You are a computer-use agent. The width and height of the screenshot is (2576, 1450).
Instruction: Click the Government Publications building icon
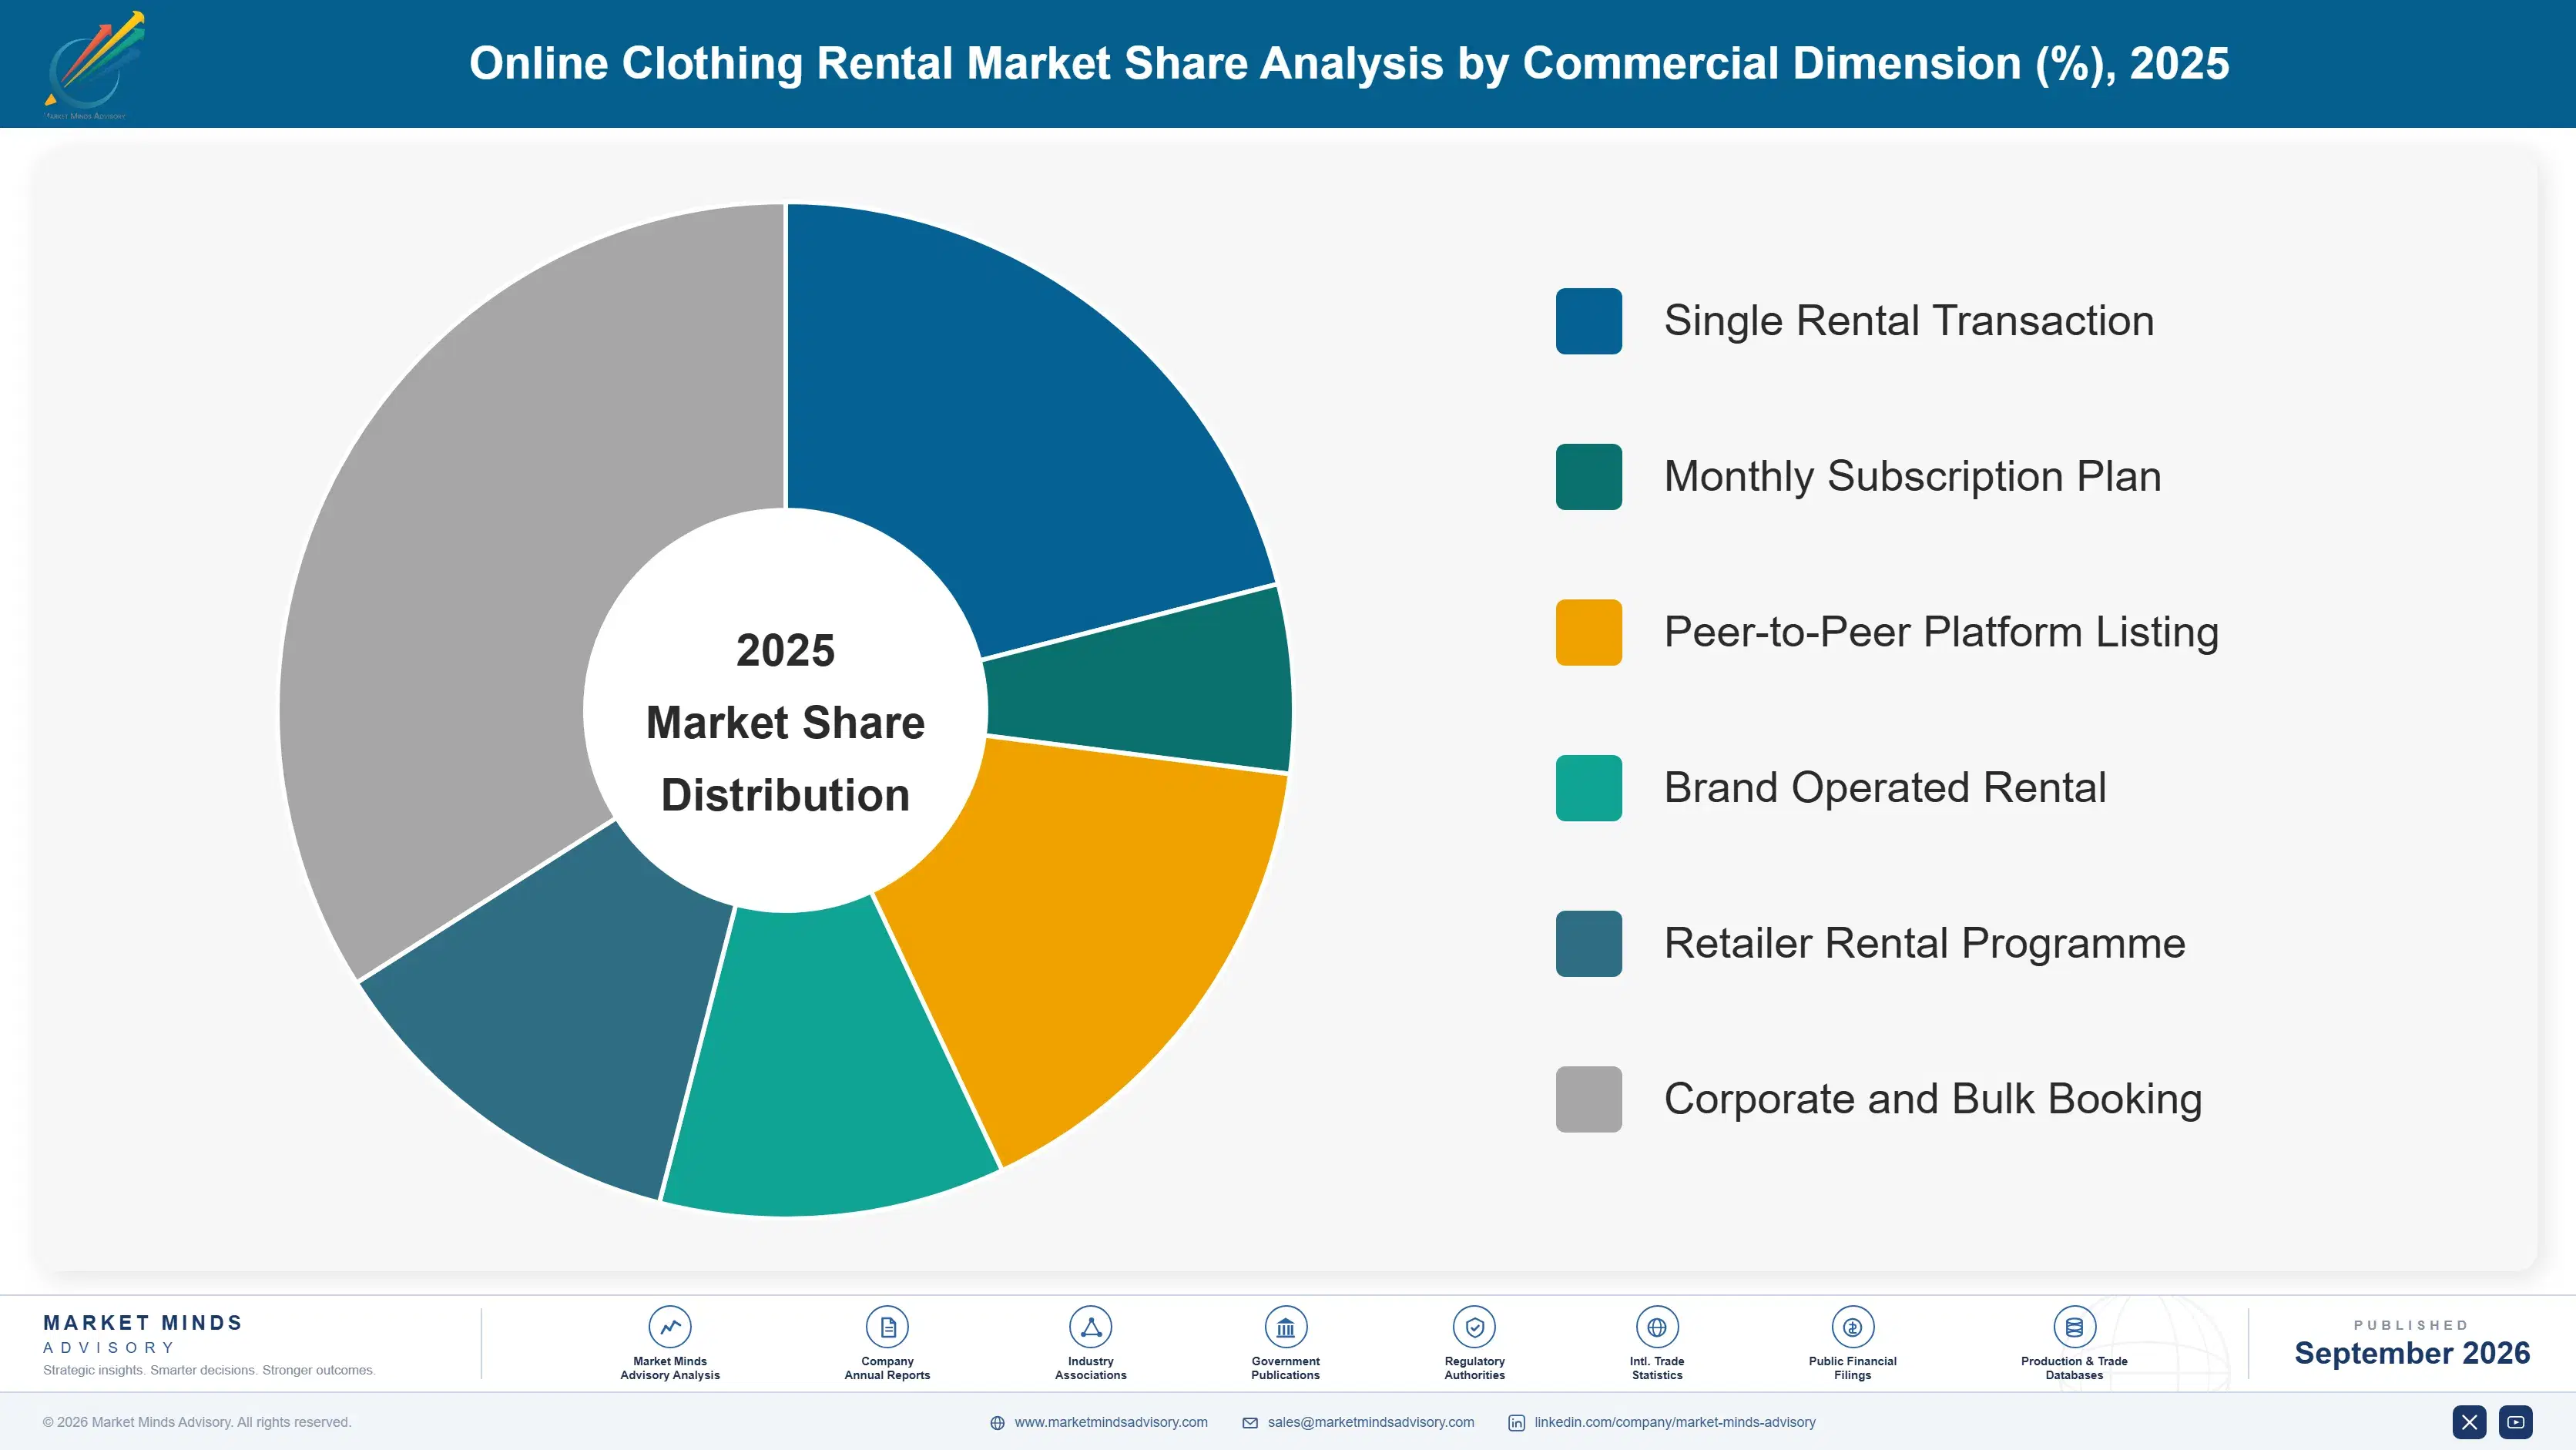(1285, 1327)
